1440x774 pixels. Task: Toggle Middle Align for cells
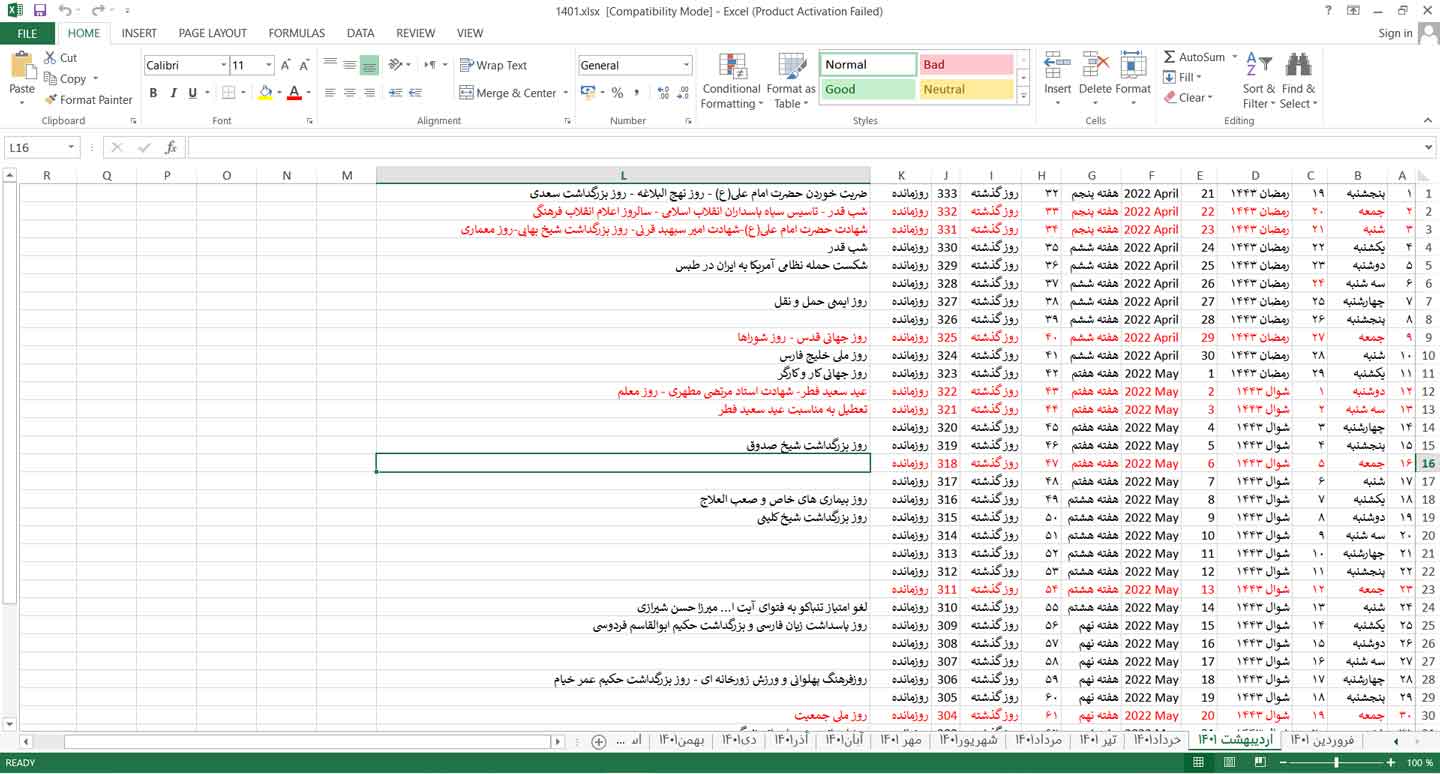(x=350, y=65)
